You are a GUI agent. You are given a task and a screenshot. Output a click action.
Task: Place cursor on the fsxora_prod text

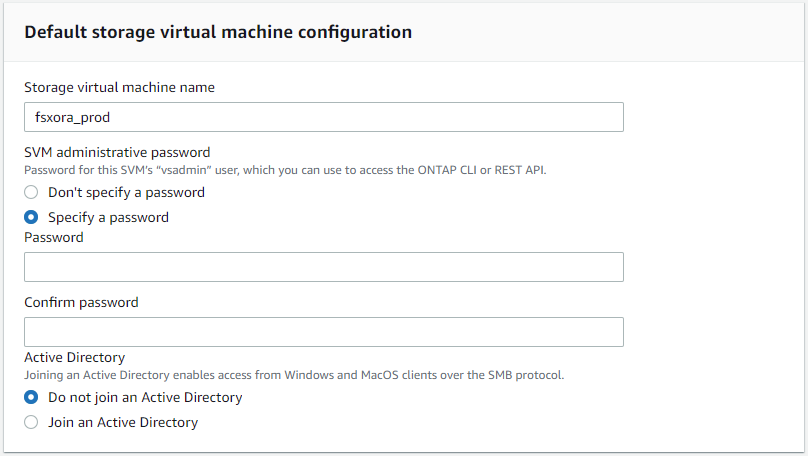coord(72,117)
